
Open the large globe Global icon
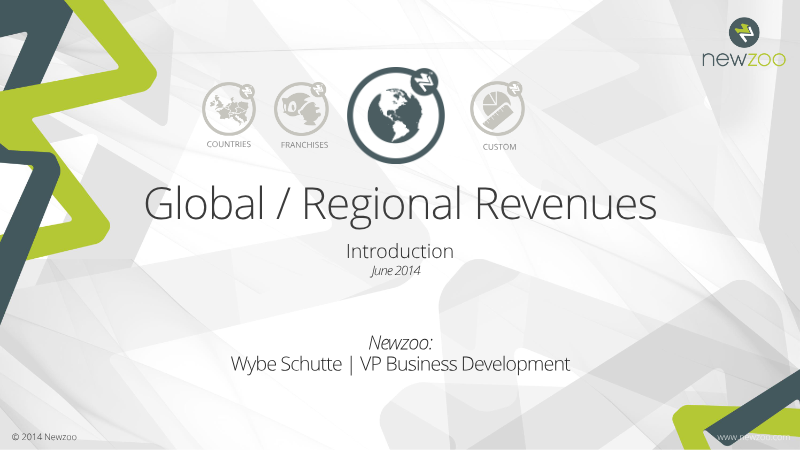click(x=396, y=115)
